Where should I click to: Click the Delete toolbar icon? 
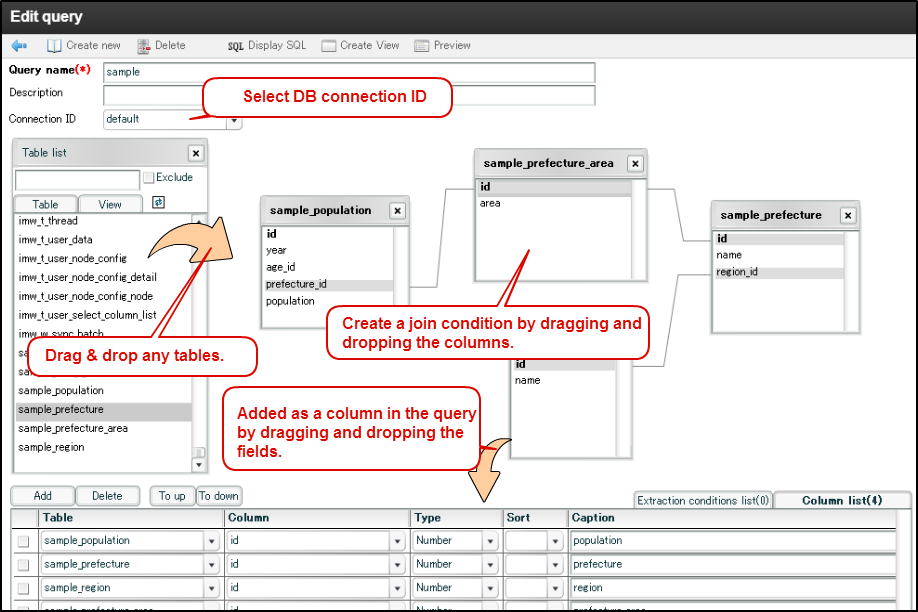pos(144,46)
